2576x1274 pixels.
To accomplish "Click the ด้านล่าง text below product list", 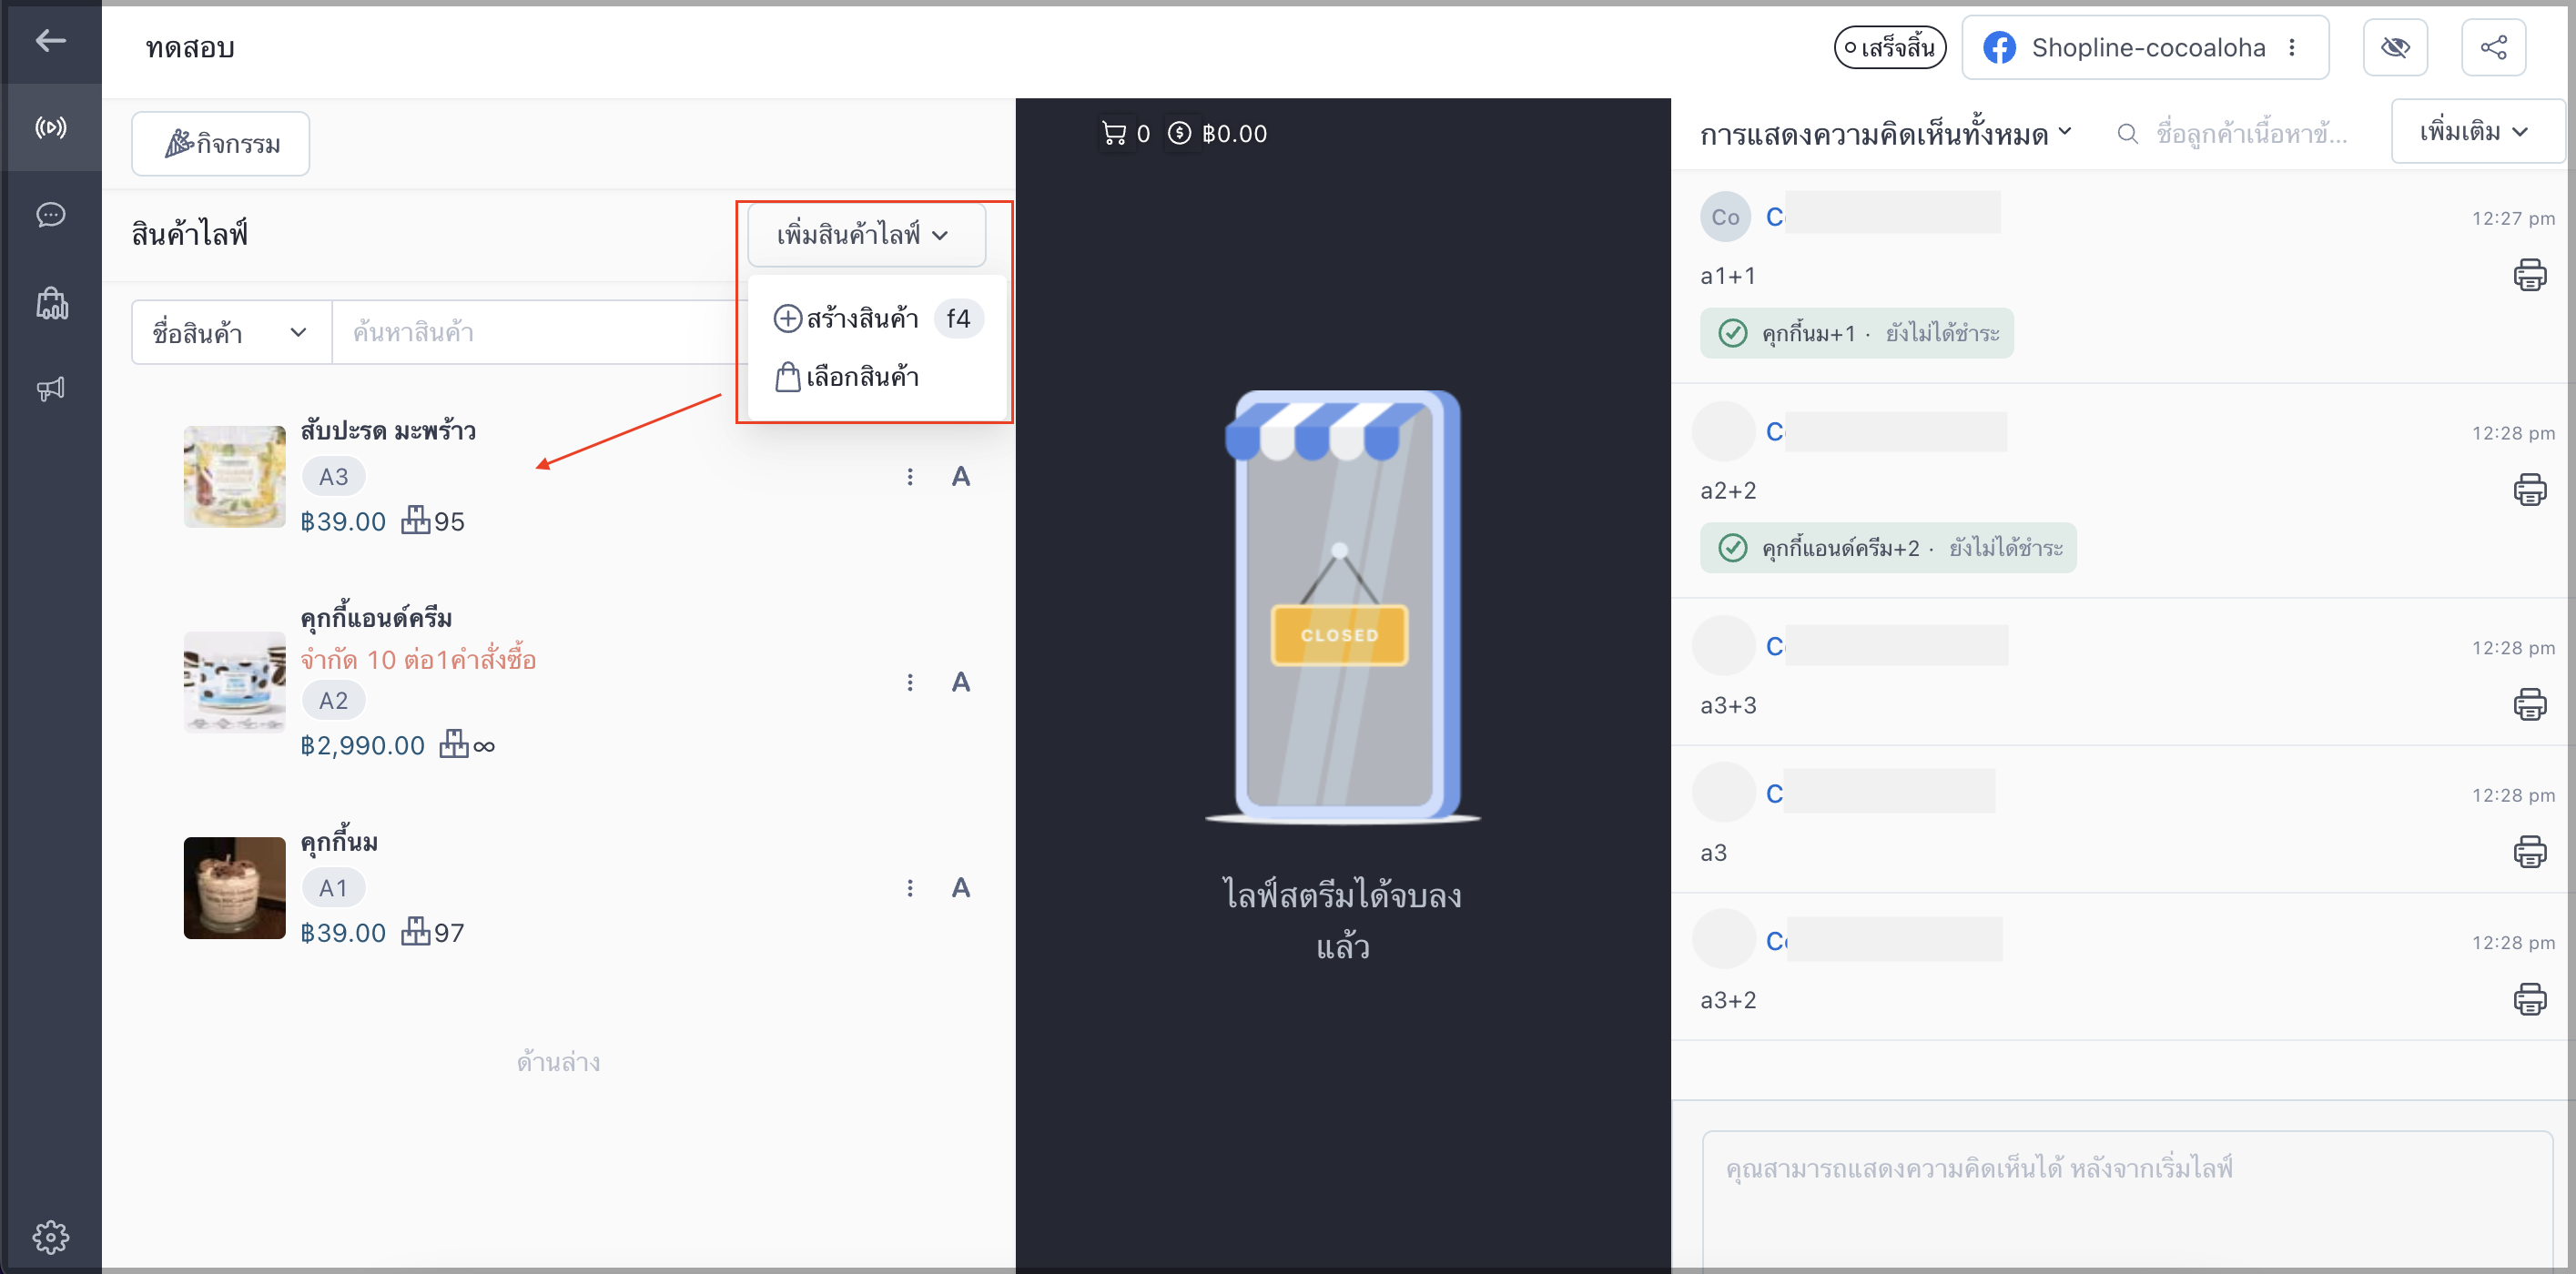I will pyautogui.click(x=558, y=1062).
